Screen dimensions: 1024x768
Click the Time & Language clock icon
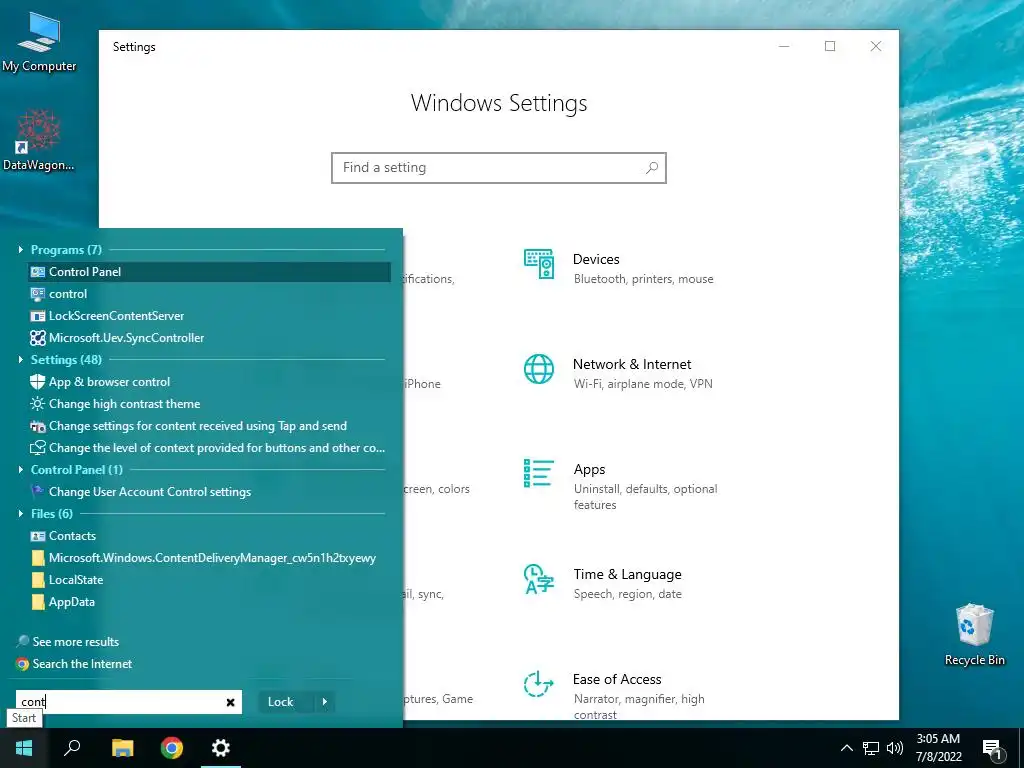(x=539, y=579)
